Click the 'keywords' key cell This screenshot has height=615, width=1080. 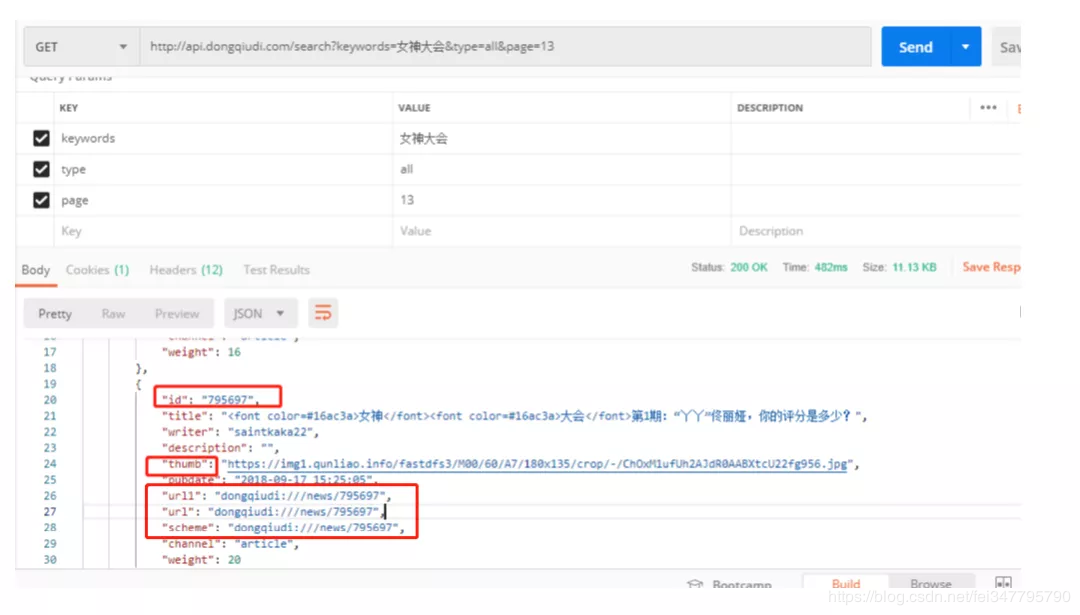click(x=223, y=138)
